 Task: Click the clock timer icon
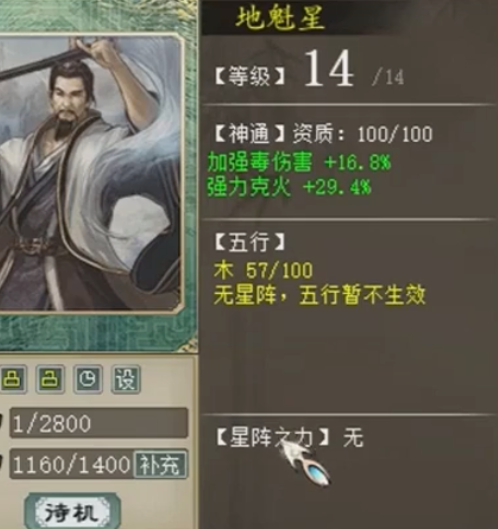pyautogui.click(x=88, y=379)
